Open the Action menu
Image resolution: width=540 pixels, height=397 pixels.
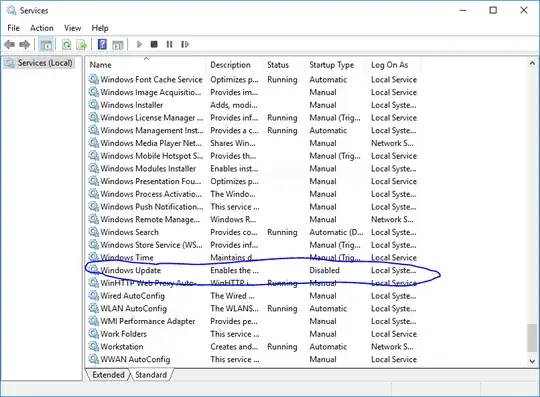(x=42, y=28)
